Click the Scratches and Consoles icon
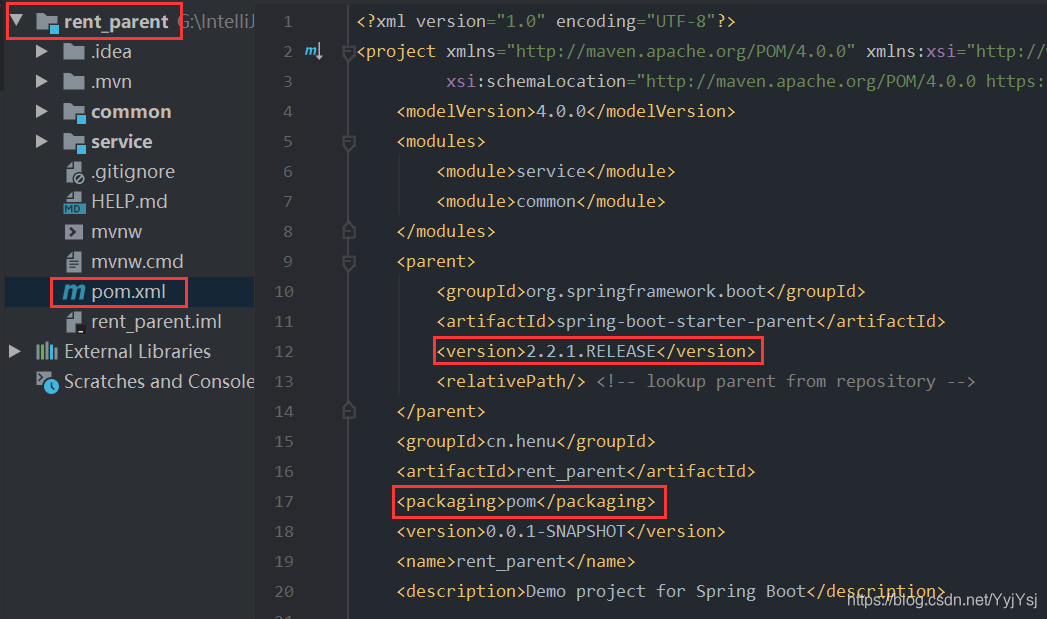The height and width of the screenshot is (619, 1047). pos(47,382)
